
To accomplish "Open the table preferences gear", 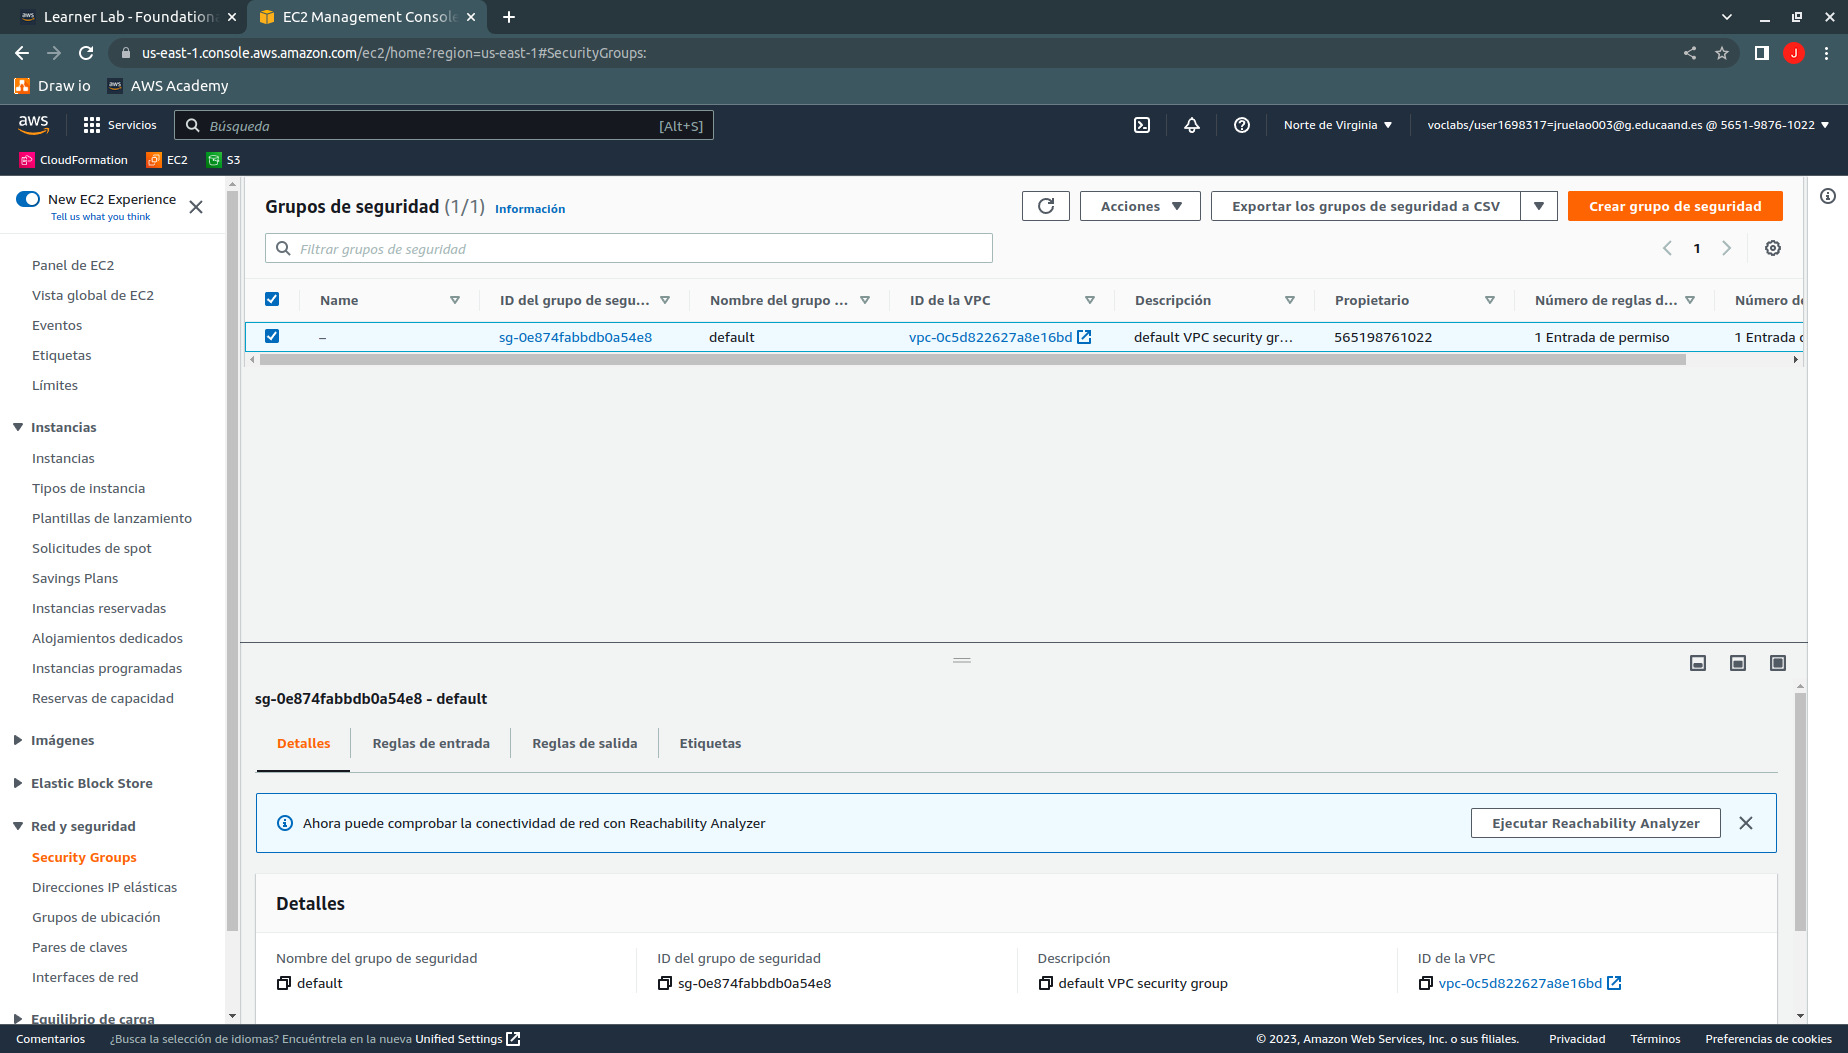I will tap(1773, 248).
